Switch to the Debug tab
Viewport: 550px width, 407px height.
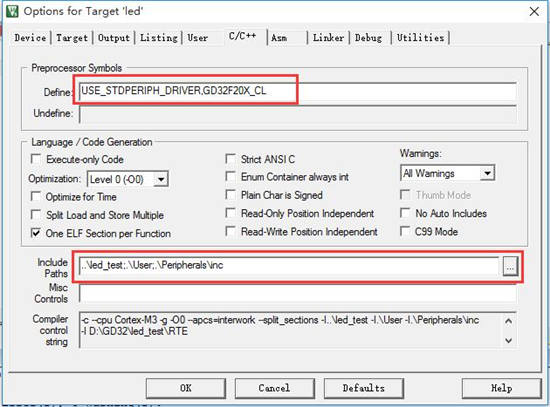(x=368, y=38)
